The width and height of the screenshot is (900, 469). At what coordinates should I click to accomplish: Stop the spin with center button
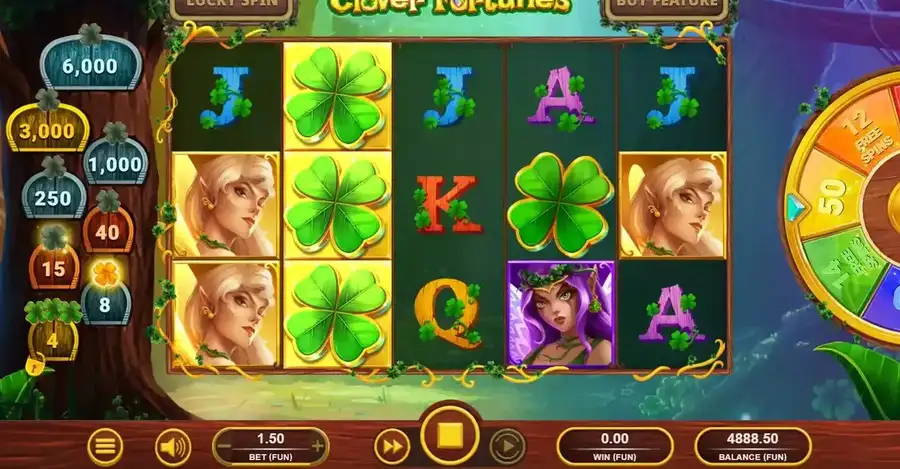pyautogui.click(x=450, y=436)
